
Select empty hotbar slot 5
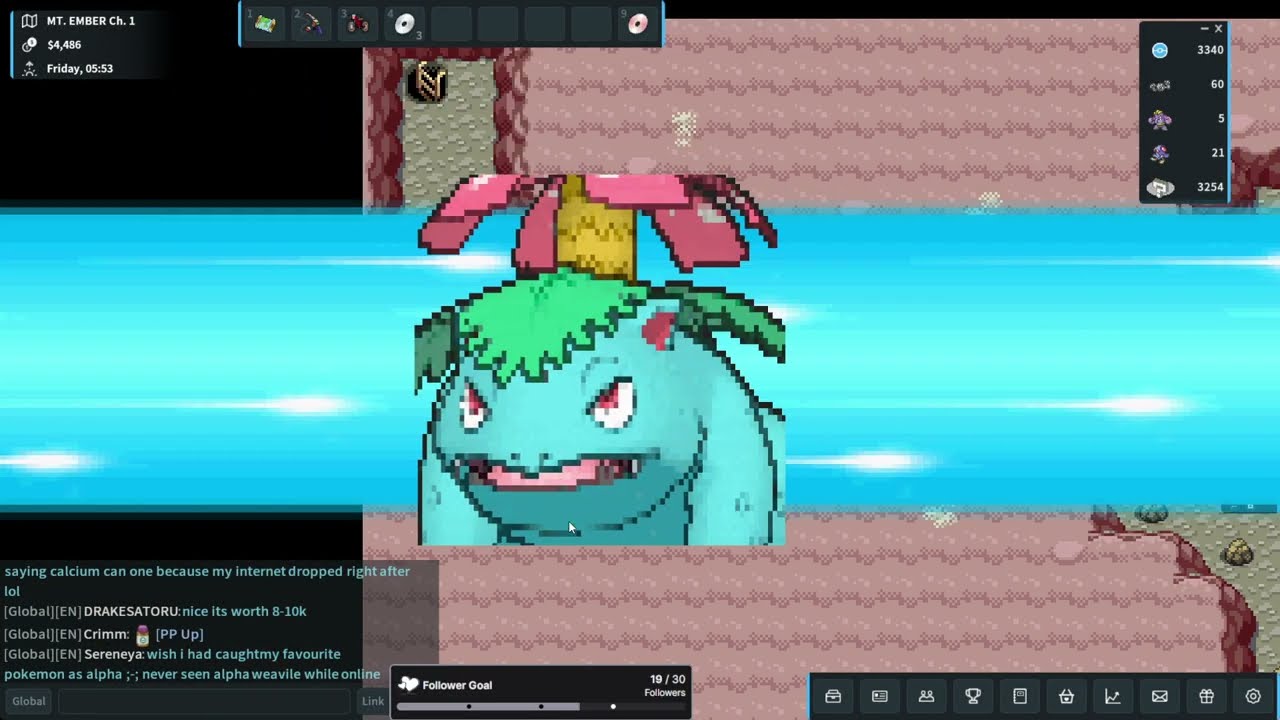pyautogui.click(x=451, y=24)
